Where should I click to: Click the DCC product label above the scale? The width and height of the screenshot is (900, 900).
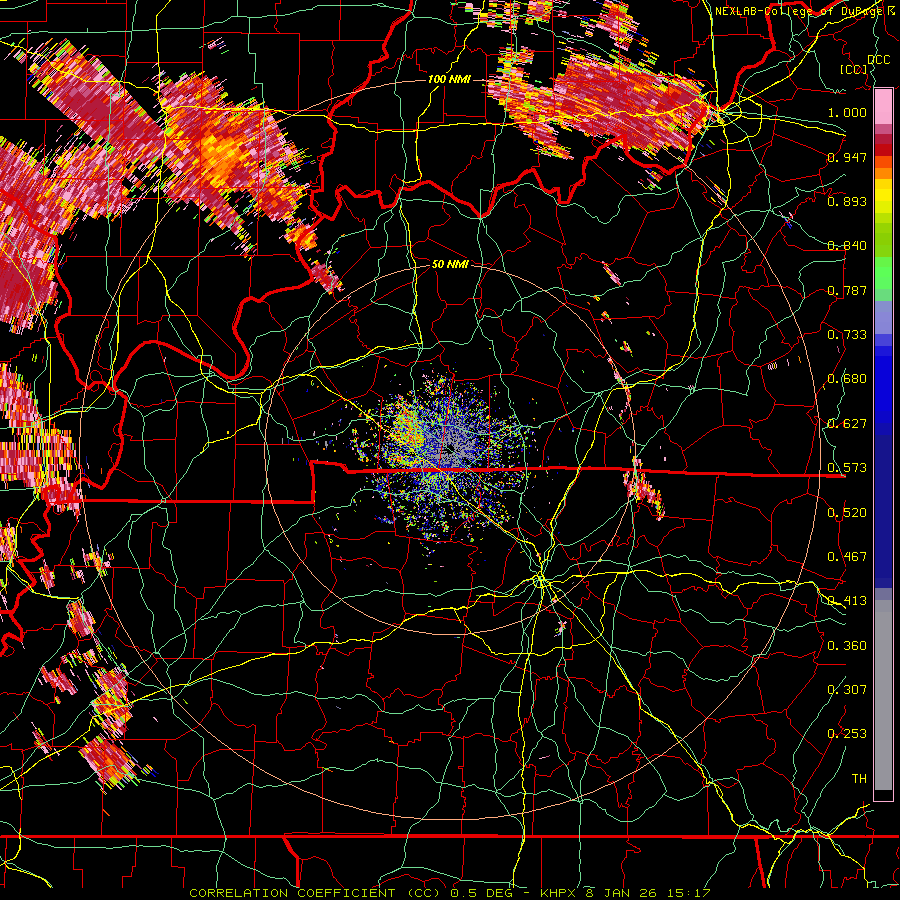click(x=878, y=60)
